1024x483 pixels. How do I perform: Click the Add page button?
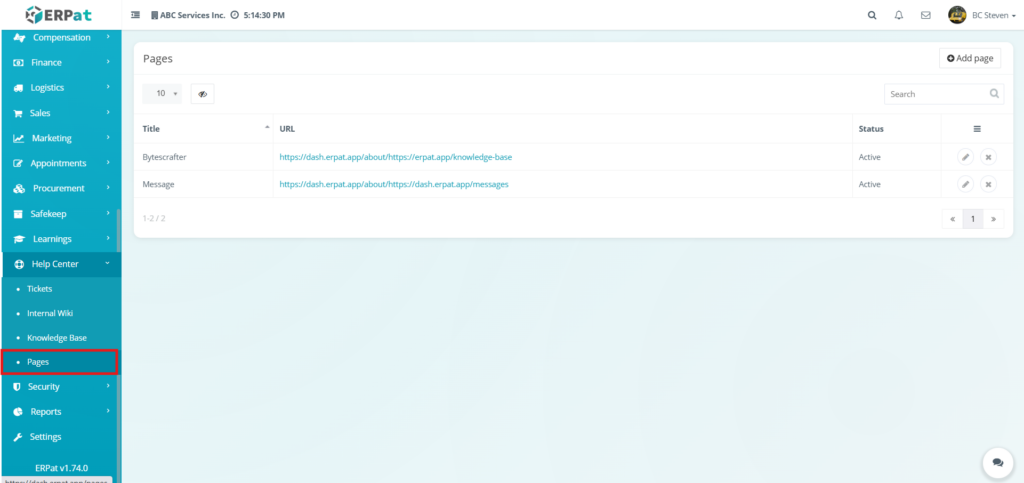[x=970, y=58]
